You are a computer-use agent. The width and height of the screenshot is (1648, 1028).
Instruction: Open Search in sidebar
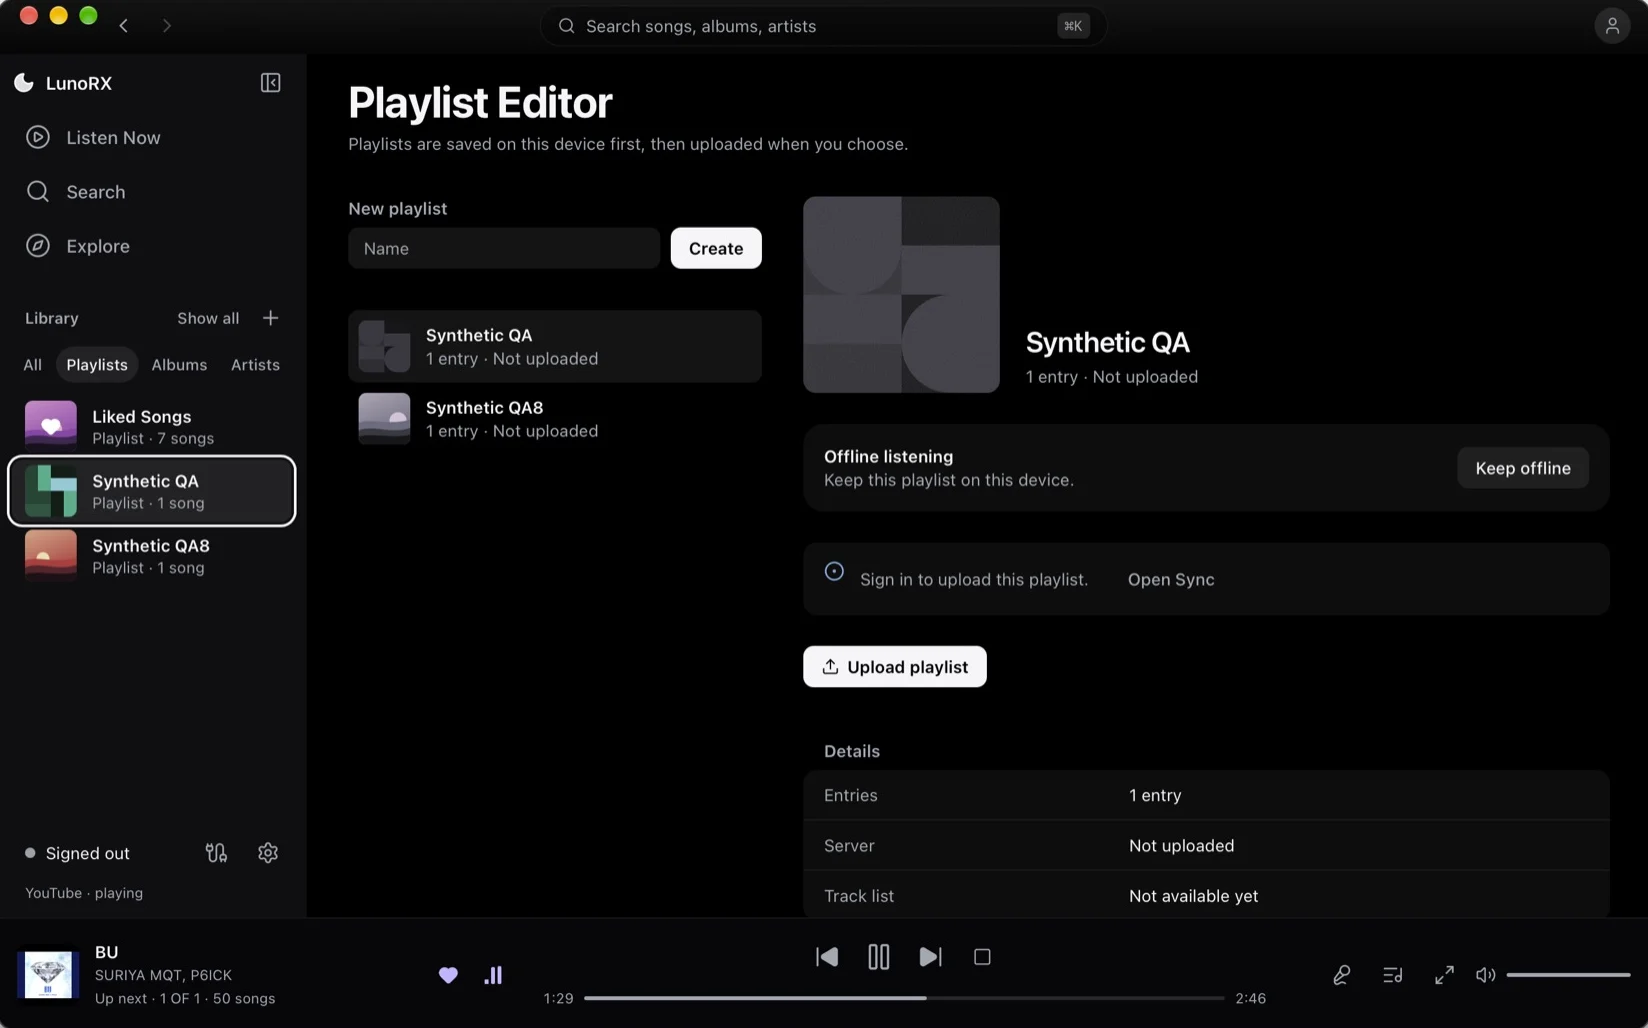coord(153,192)
